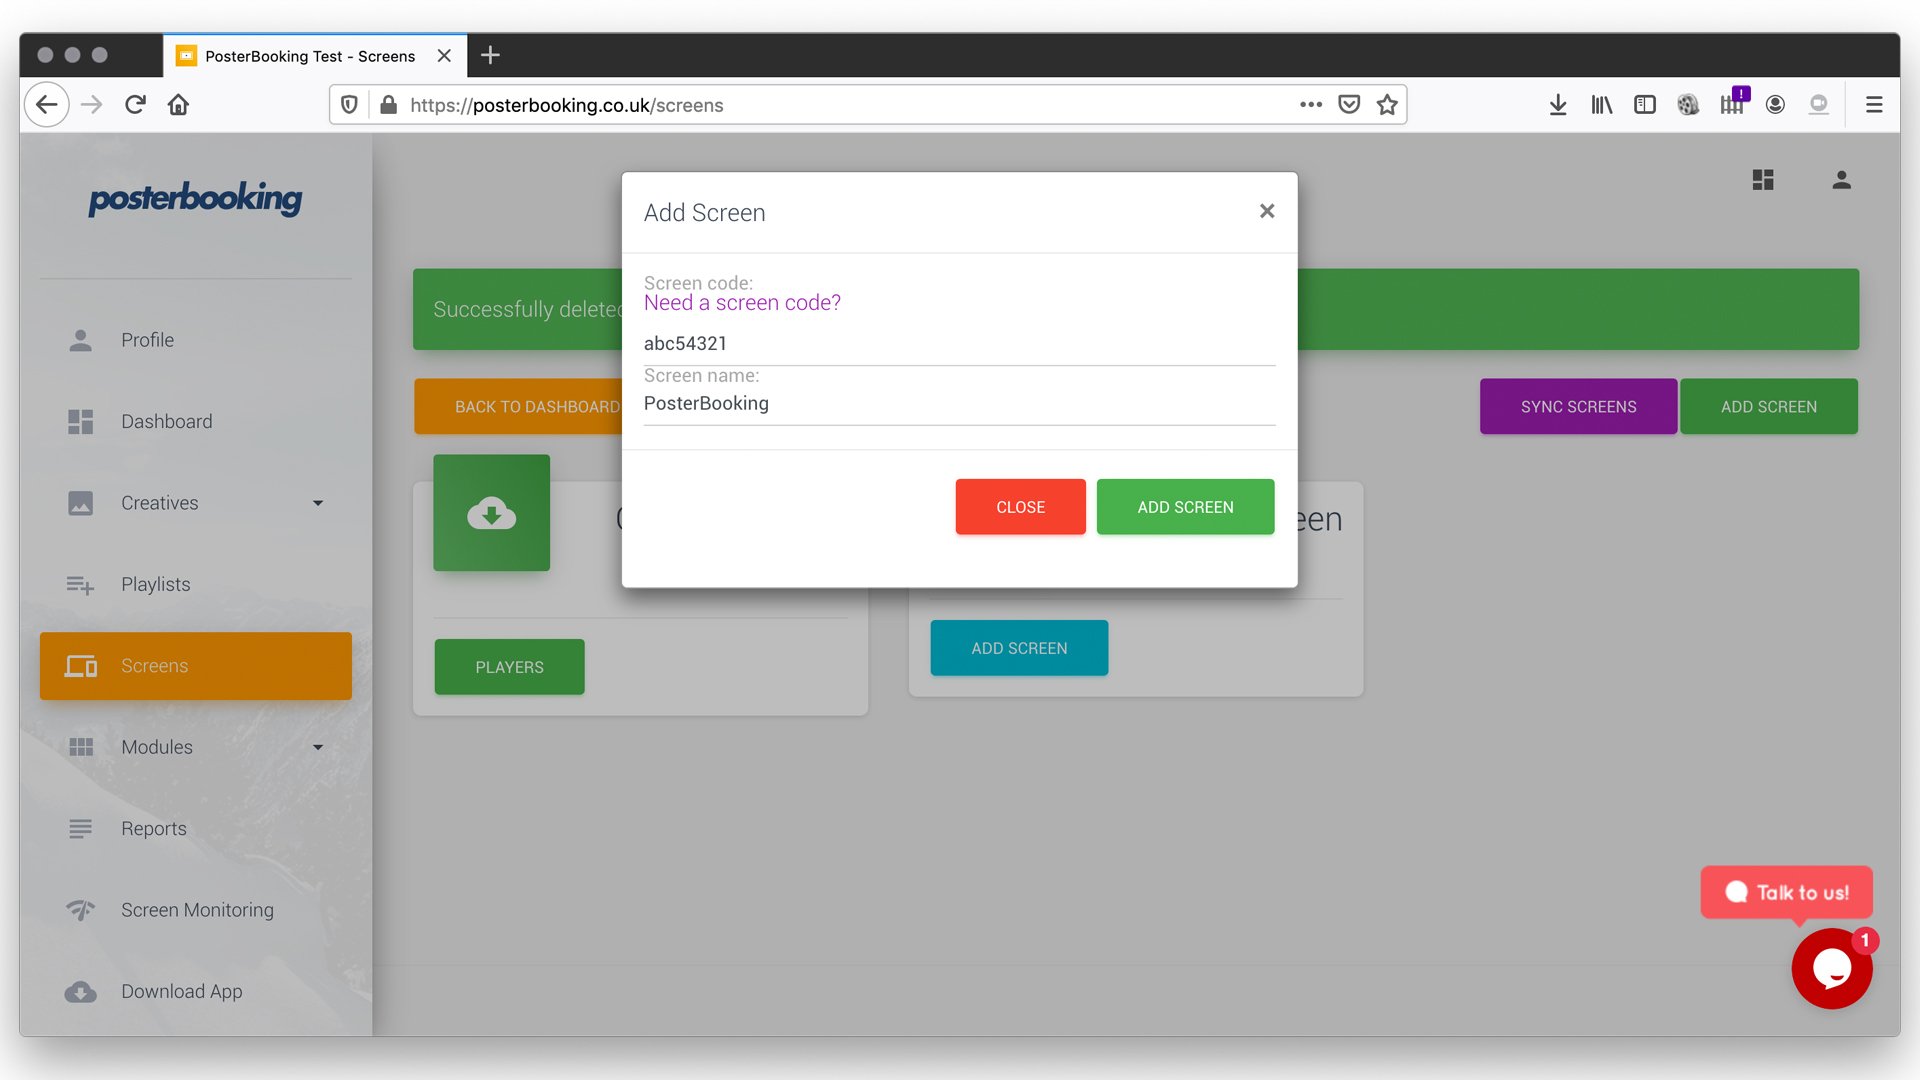Screen dimensions: 1920x1080
Task: Click the Firefox home icon
Action: point(178,105)
